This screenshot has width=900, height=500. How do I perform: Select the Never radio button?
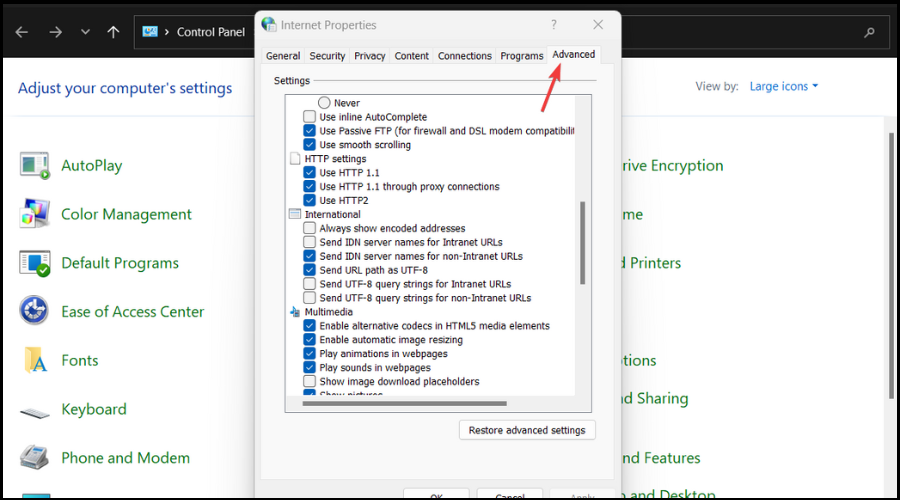click(x=324, y=103)
